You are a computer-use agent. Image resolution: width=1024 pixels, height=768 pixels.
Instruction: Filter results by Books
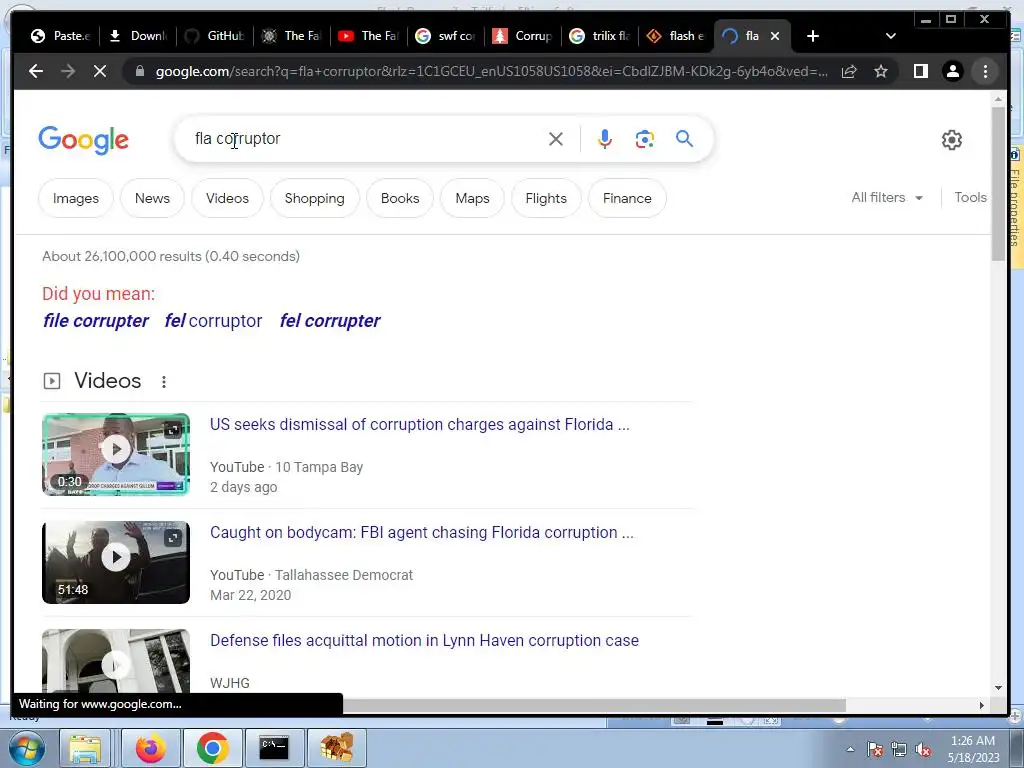click(400, 199)
